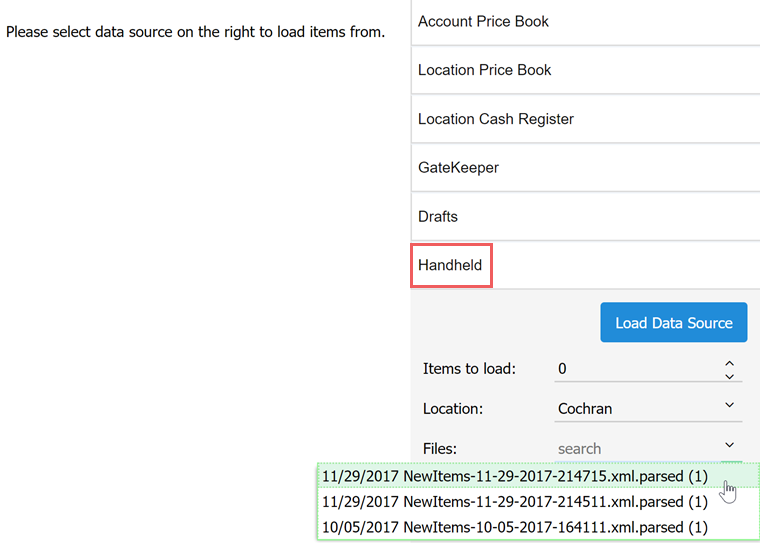
Task: Choose Location Cash Register source
Action: pos(586,119)
